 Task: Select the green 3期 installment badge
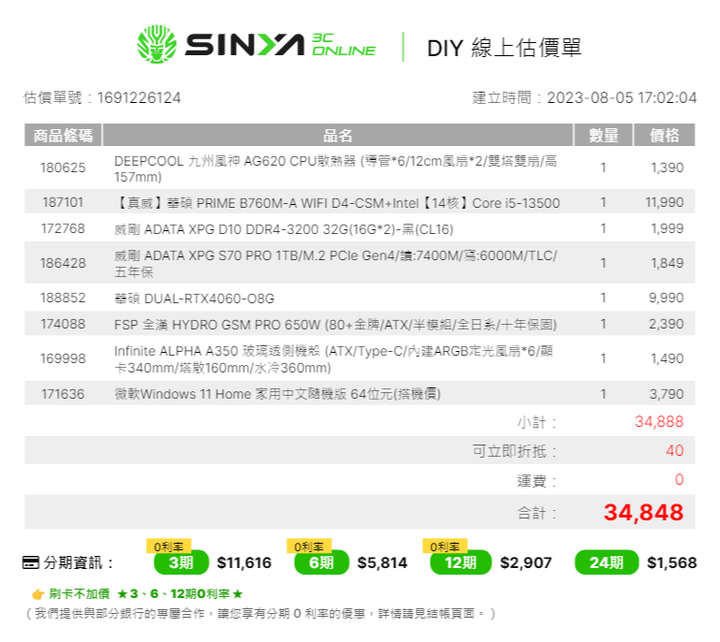click(181, 563)
